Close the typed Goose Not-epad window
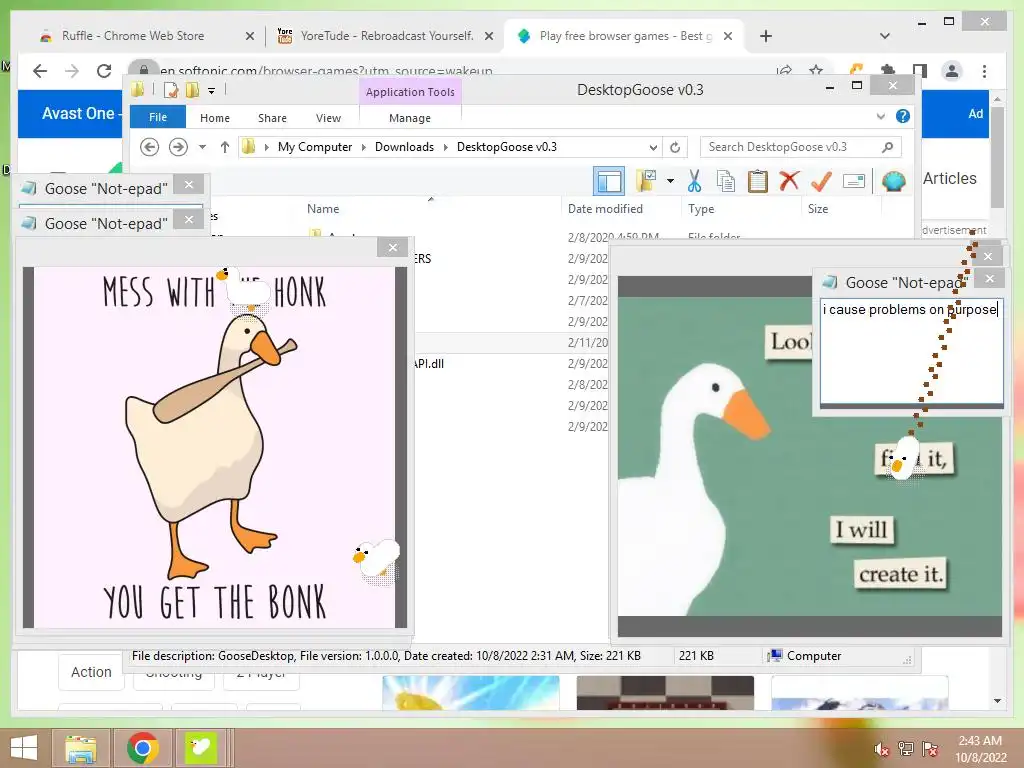 (x=989, y=280)
